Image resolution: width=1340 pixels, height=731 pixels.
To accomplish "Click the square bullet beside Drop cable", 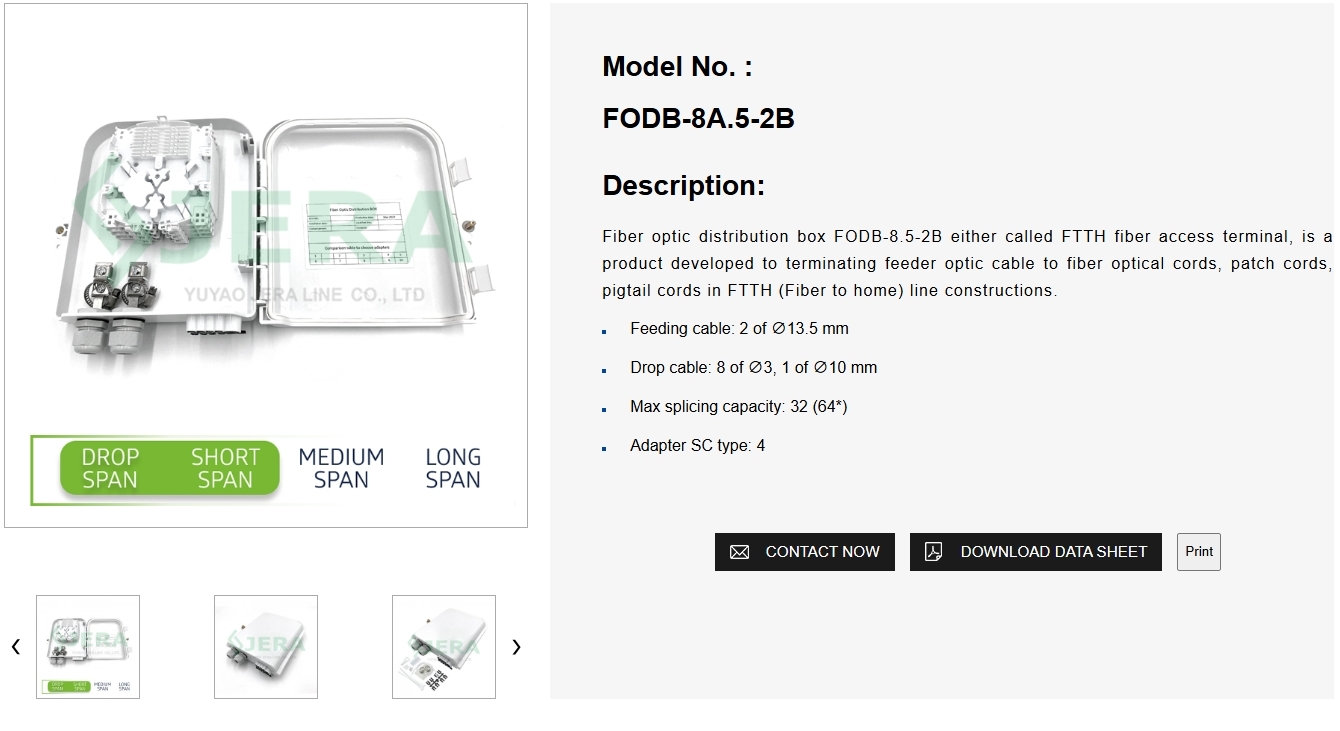I will tap(606, 370).
